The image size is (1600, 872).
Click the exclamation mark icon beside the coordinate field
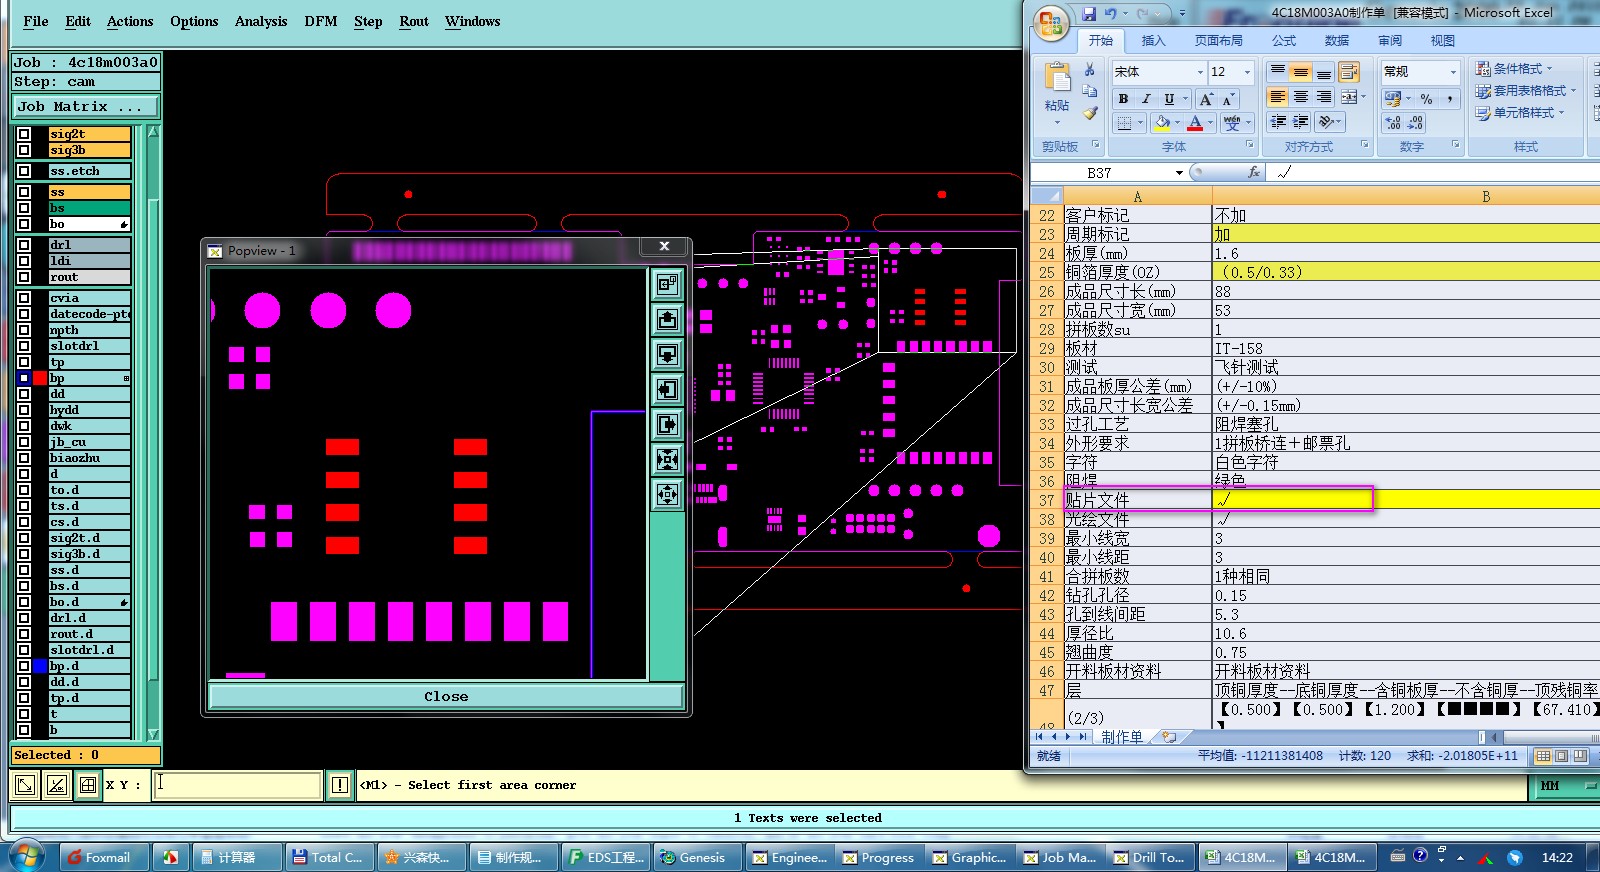pos(340,785)
